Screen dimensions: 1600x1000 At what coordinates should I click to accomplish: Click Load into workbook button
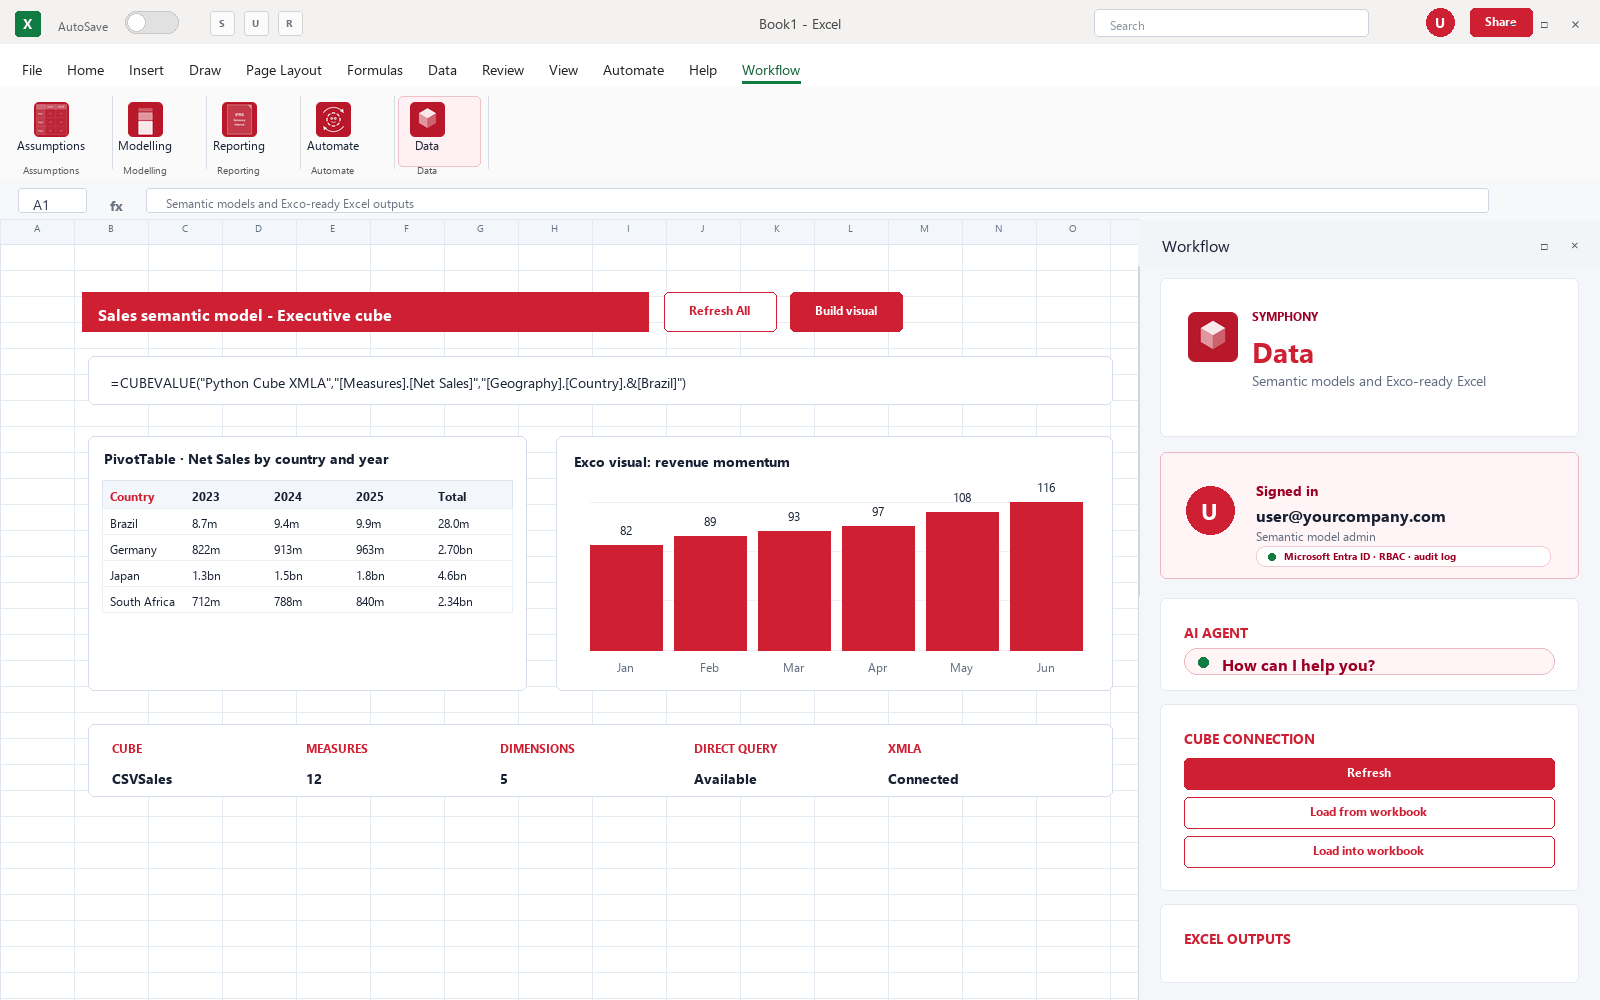point(1369,852)
